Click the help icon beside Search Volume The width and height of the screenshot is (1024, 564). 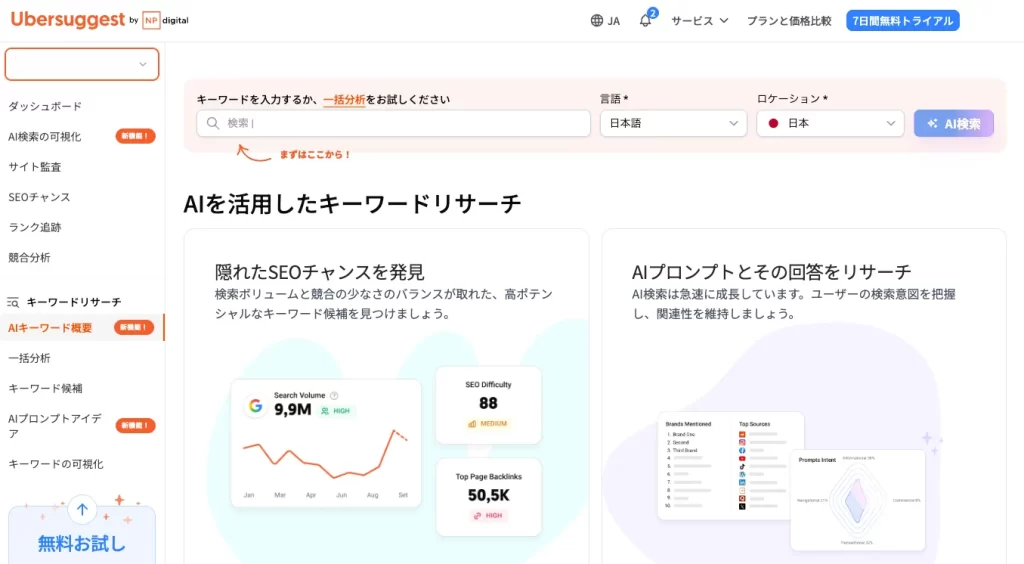334,395
